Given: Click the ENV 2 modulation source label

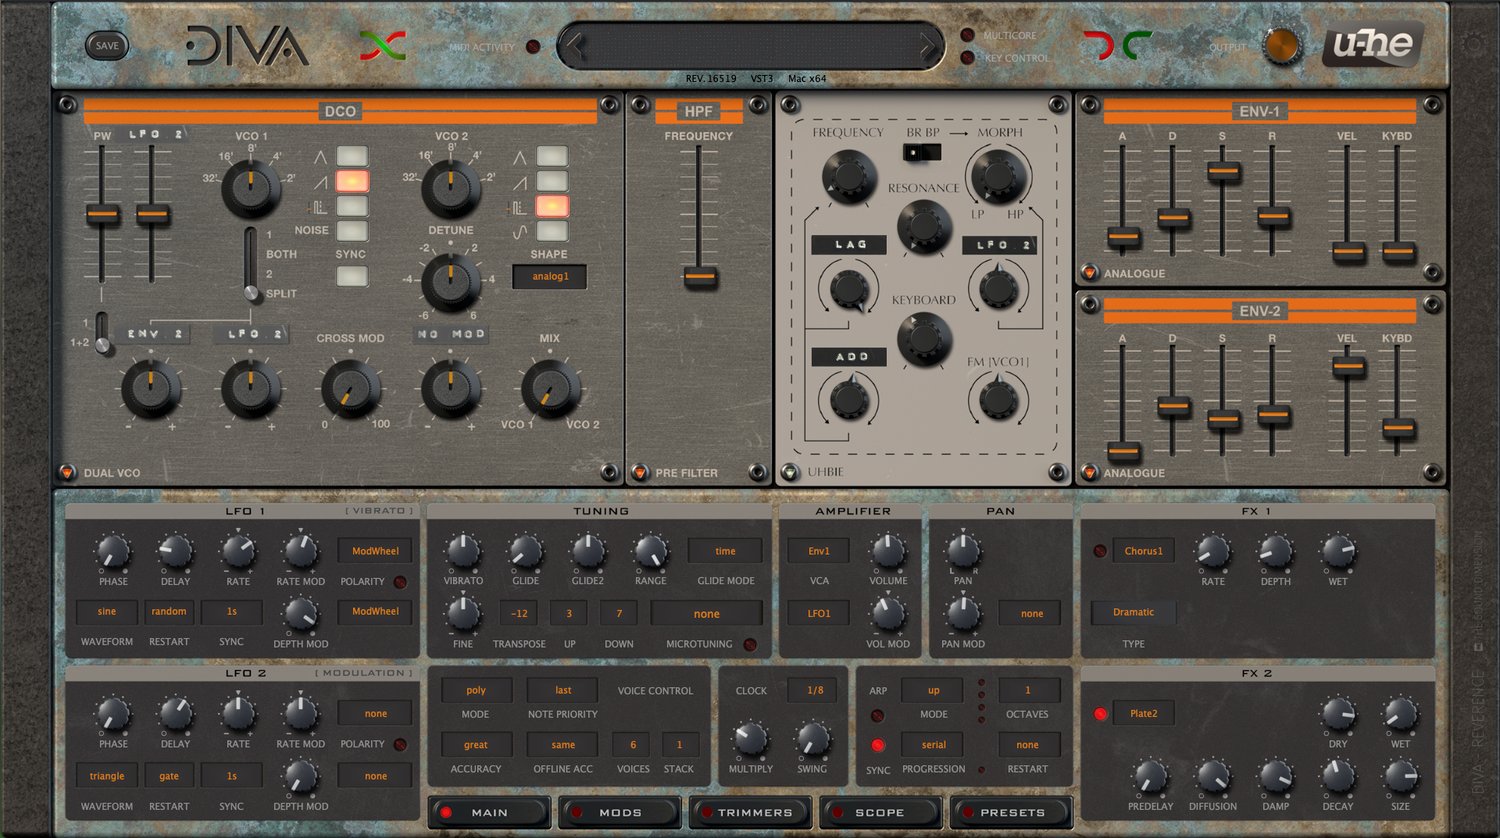Looking at the screenshot, I should click(x=153, y=334).
